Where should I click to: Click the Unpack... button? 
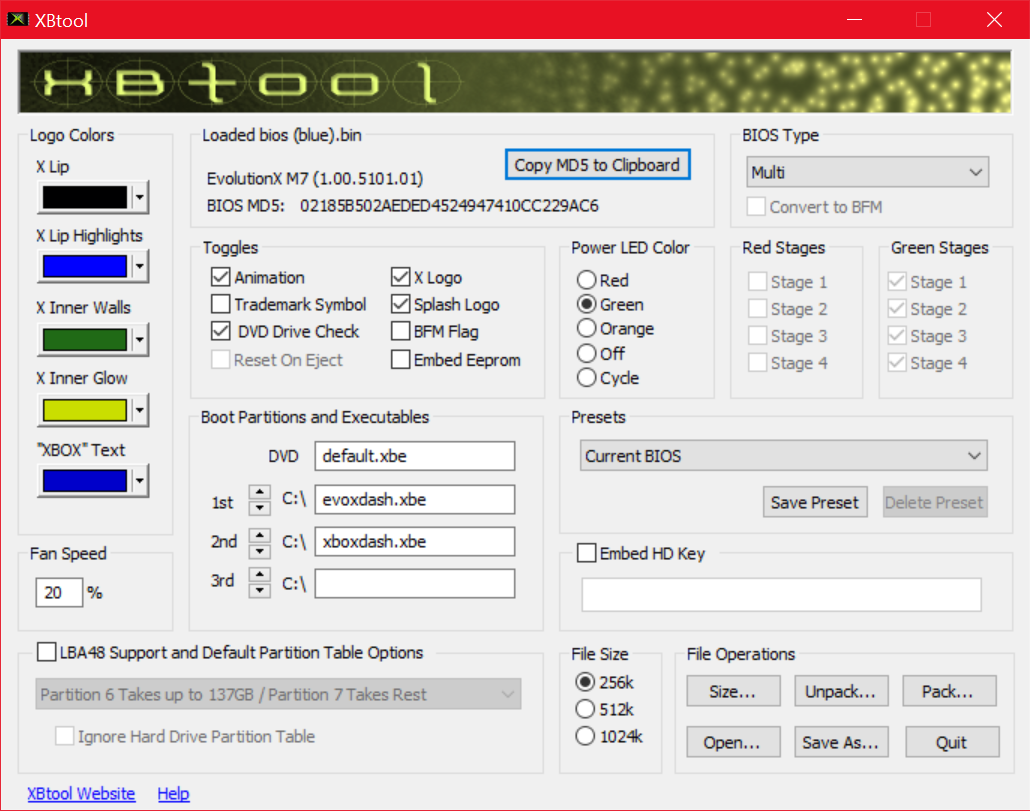841,691
